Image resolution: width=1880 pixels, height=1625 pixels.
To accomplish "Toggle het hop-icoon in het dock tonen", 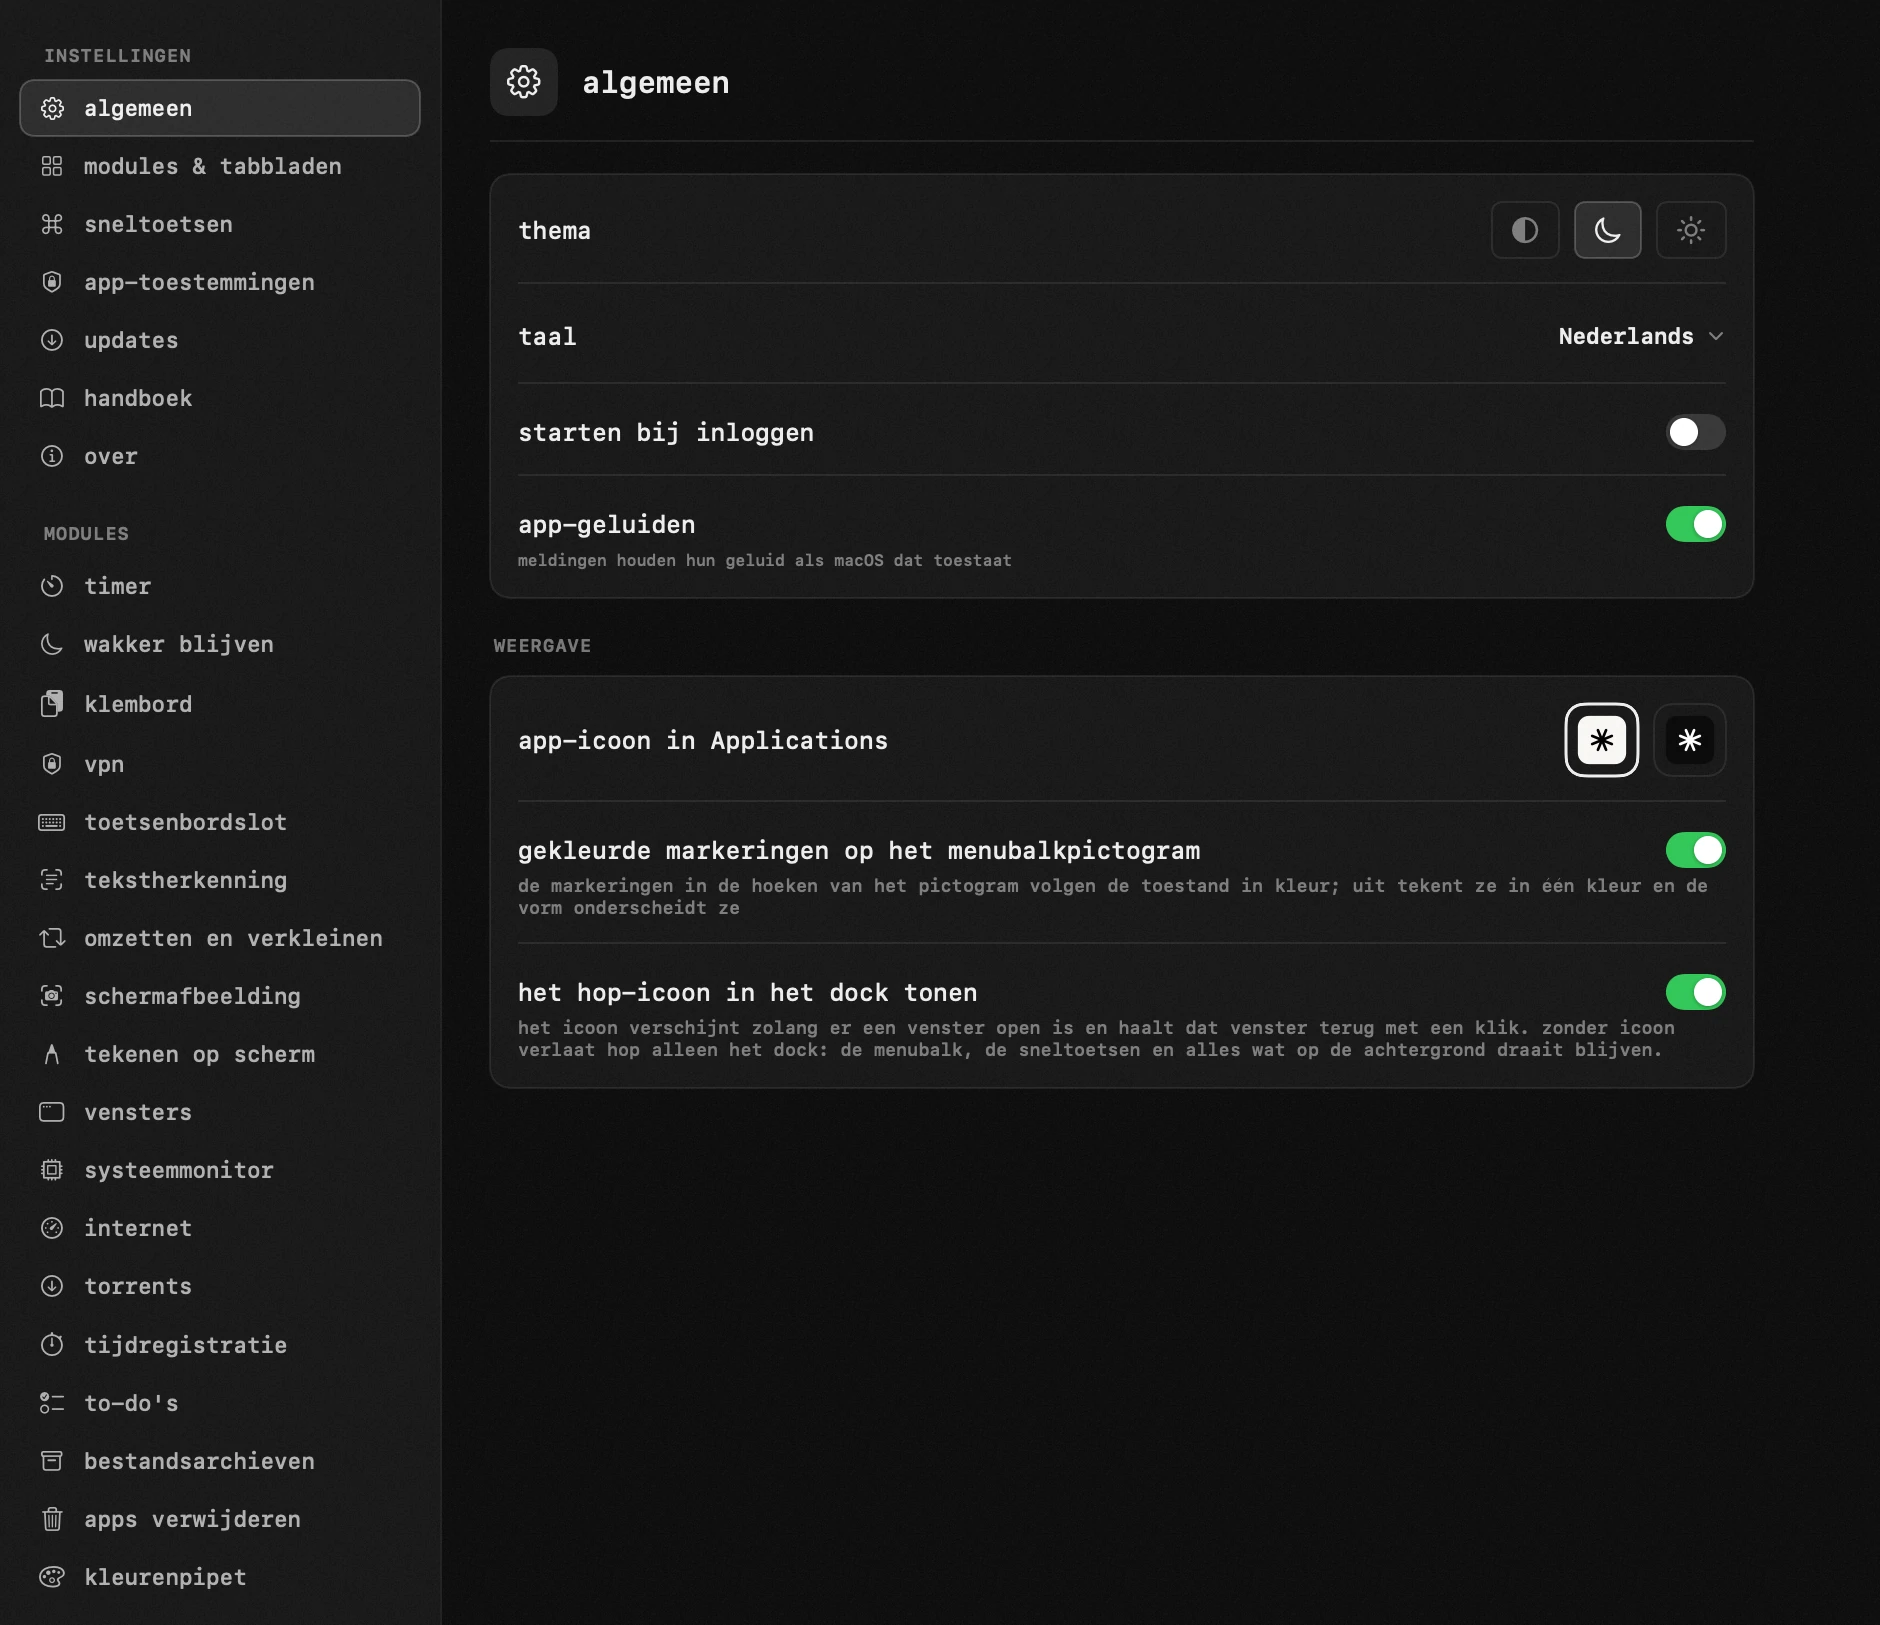I will coord(1696,992).
